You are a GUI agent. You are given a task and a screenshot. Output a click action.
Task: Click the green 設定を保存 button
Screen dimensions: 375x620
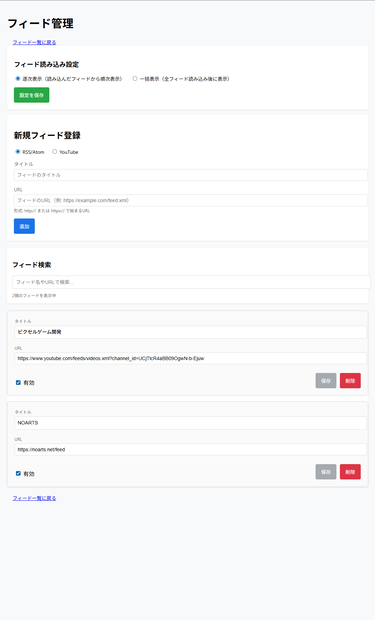click(x=32, y=95)
